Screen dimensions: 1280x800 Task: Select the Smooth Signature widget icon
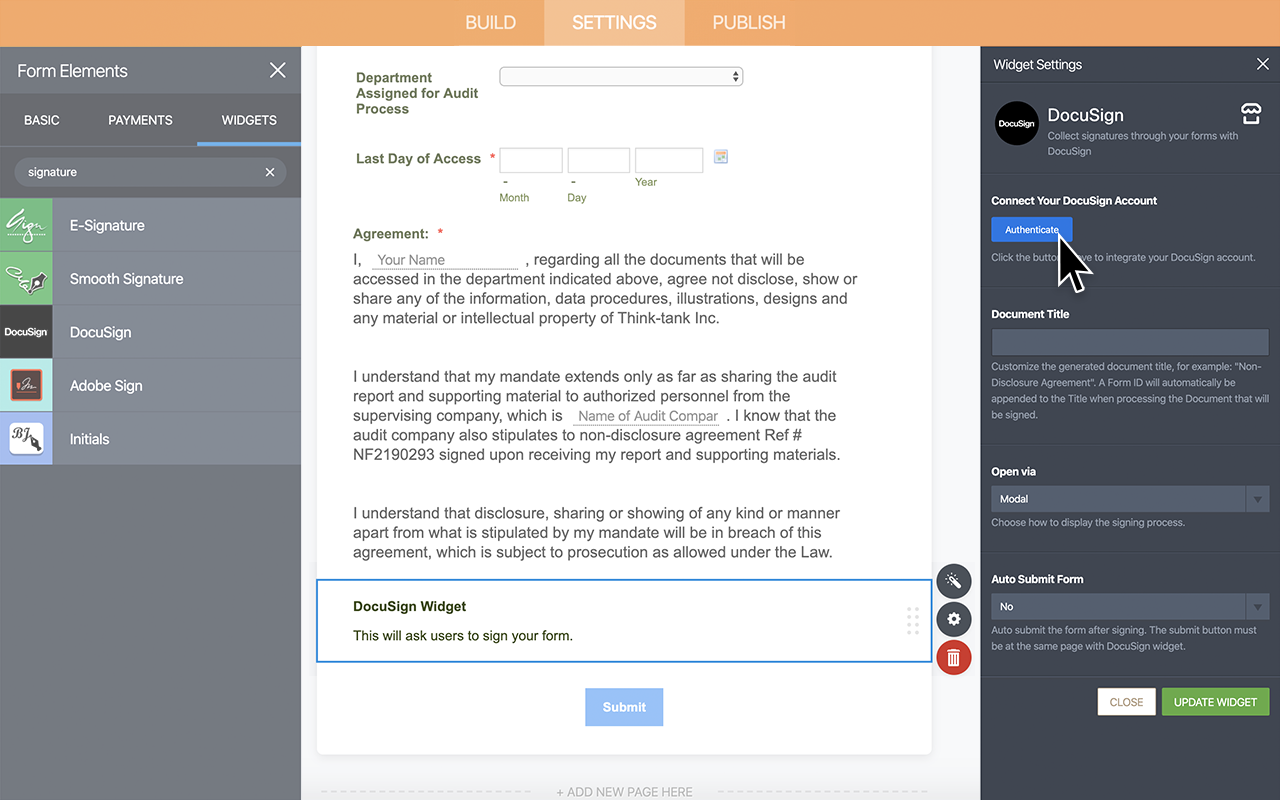26,278
